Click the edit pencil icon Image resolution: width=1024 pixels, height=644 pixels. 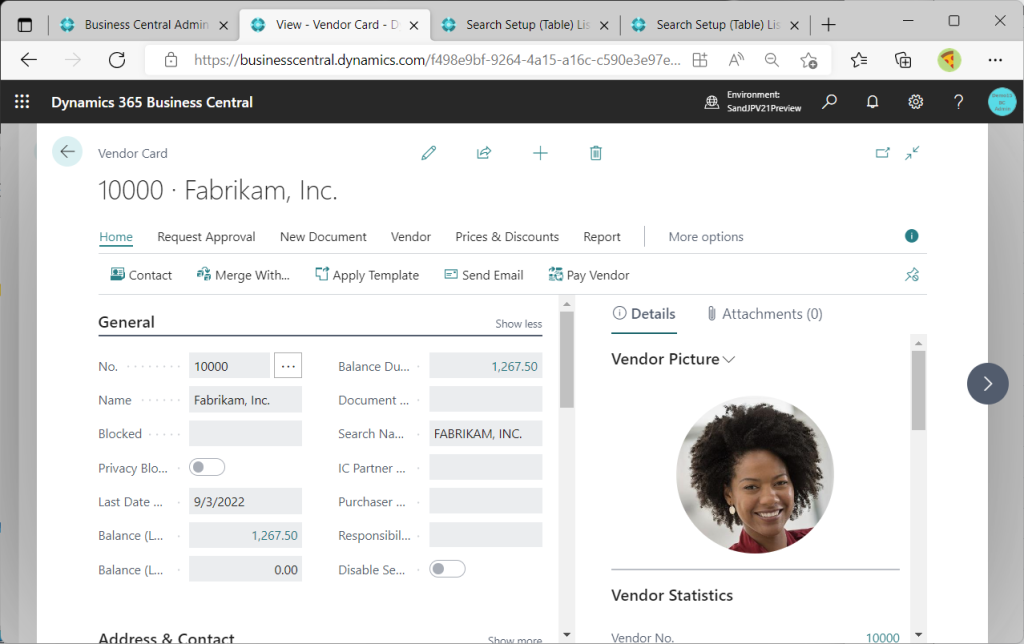[x=428, y=153]
